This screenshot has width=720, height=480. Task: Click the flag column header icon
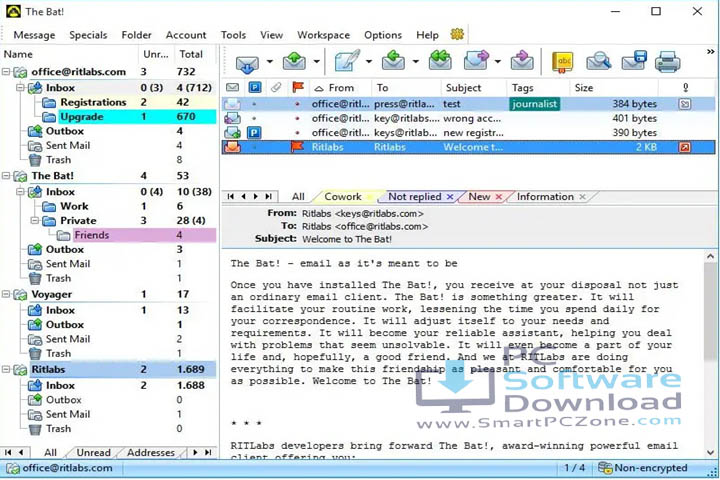[298, 87]
